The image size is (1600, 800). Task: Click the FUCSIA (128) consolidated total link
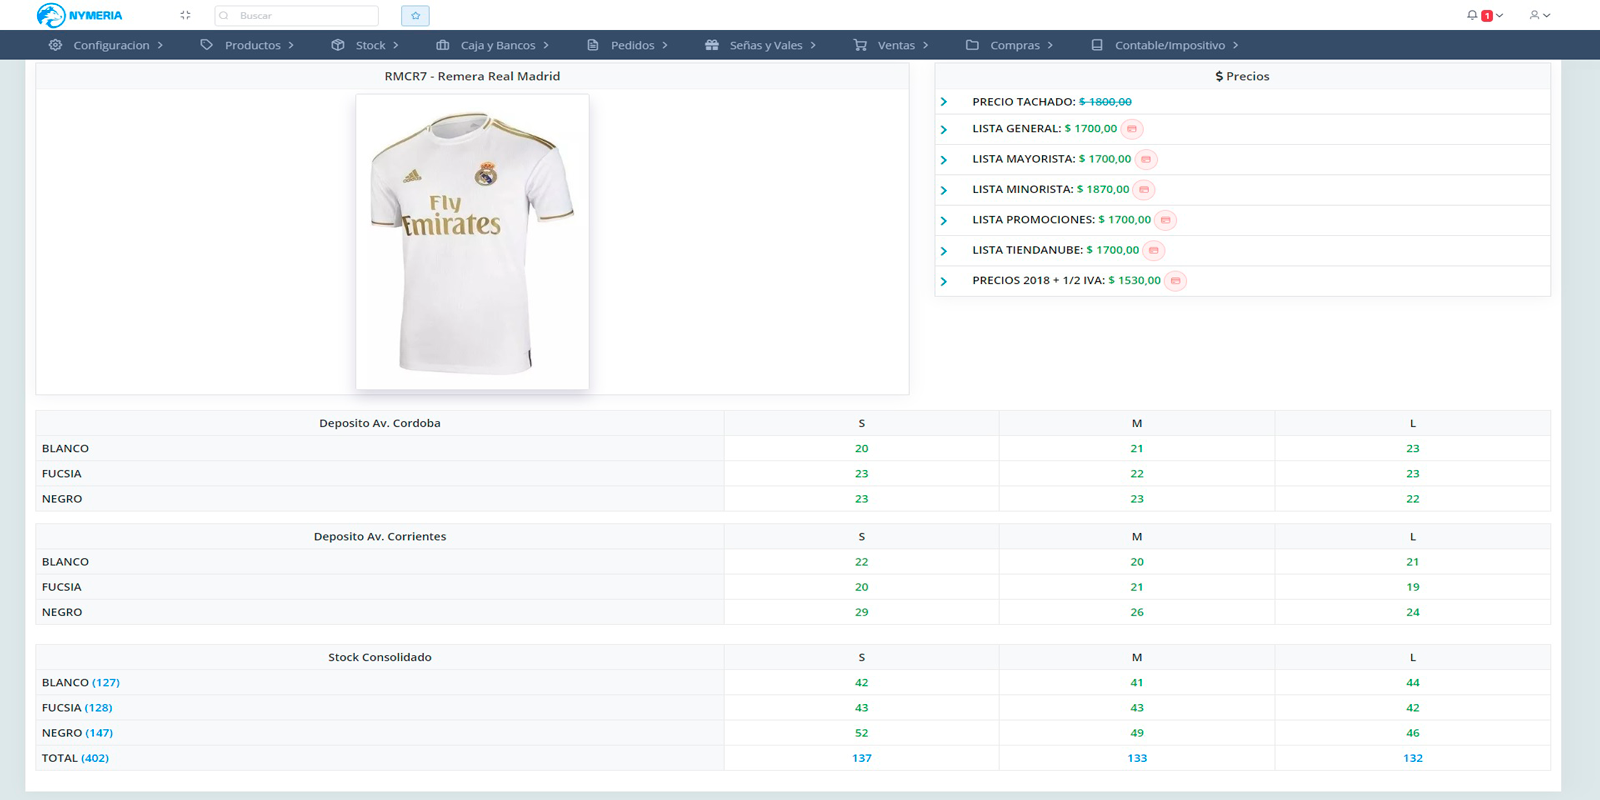point(99,707)
